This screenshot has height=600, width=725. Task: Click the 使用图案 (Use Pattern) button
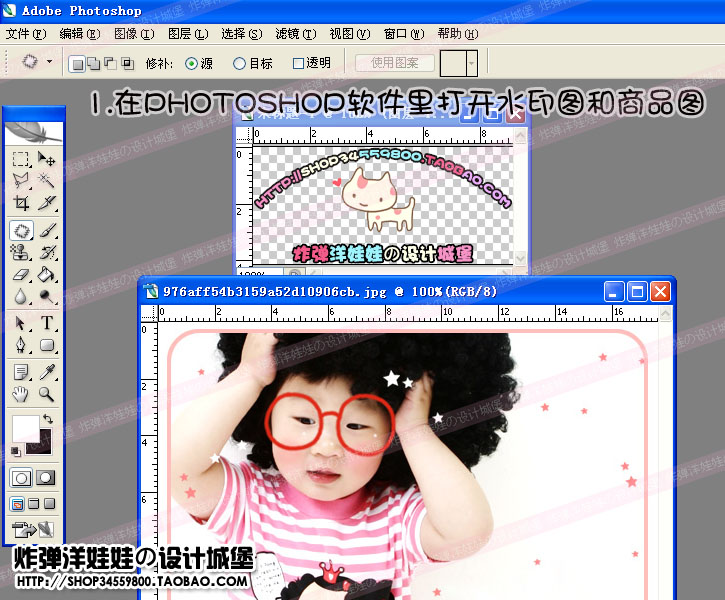(x=395, y=63)
